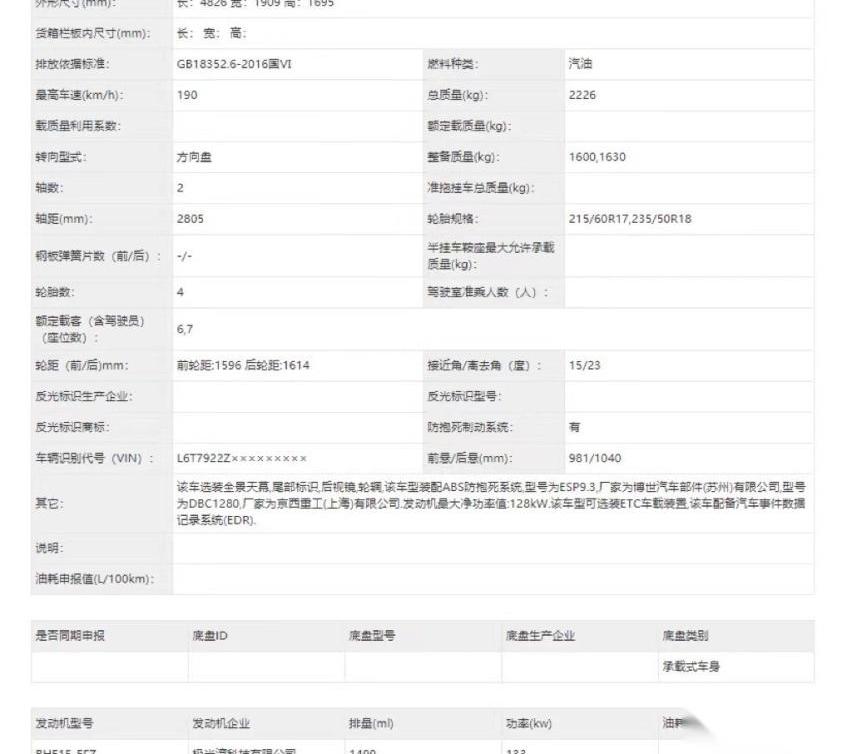
Task: Click the column header 底盘类别
Action: pyautogui.click(x=685, y=636)
